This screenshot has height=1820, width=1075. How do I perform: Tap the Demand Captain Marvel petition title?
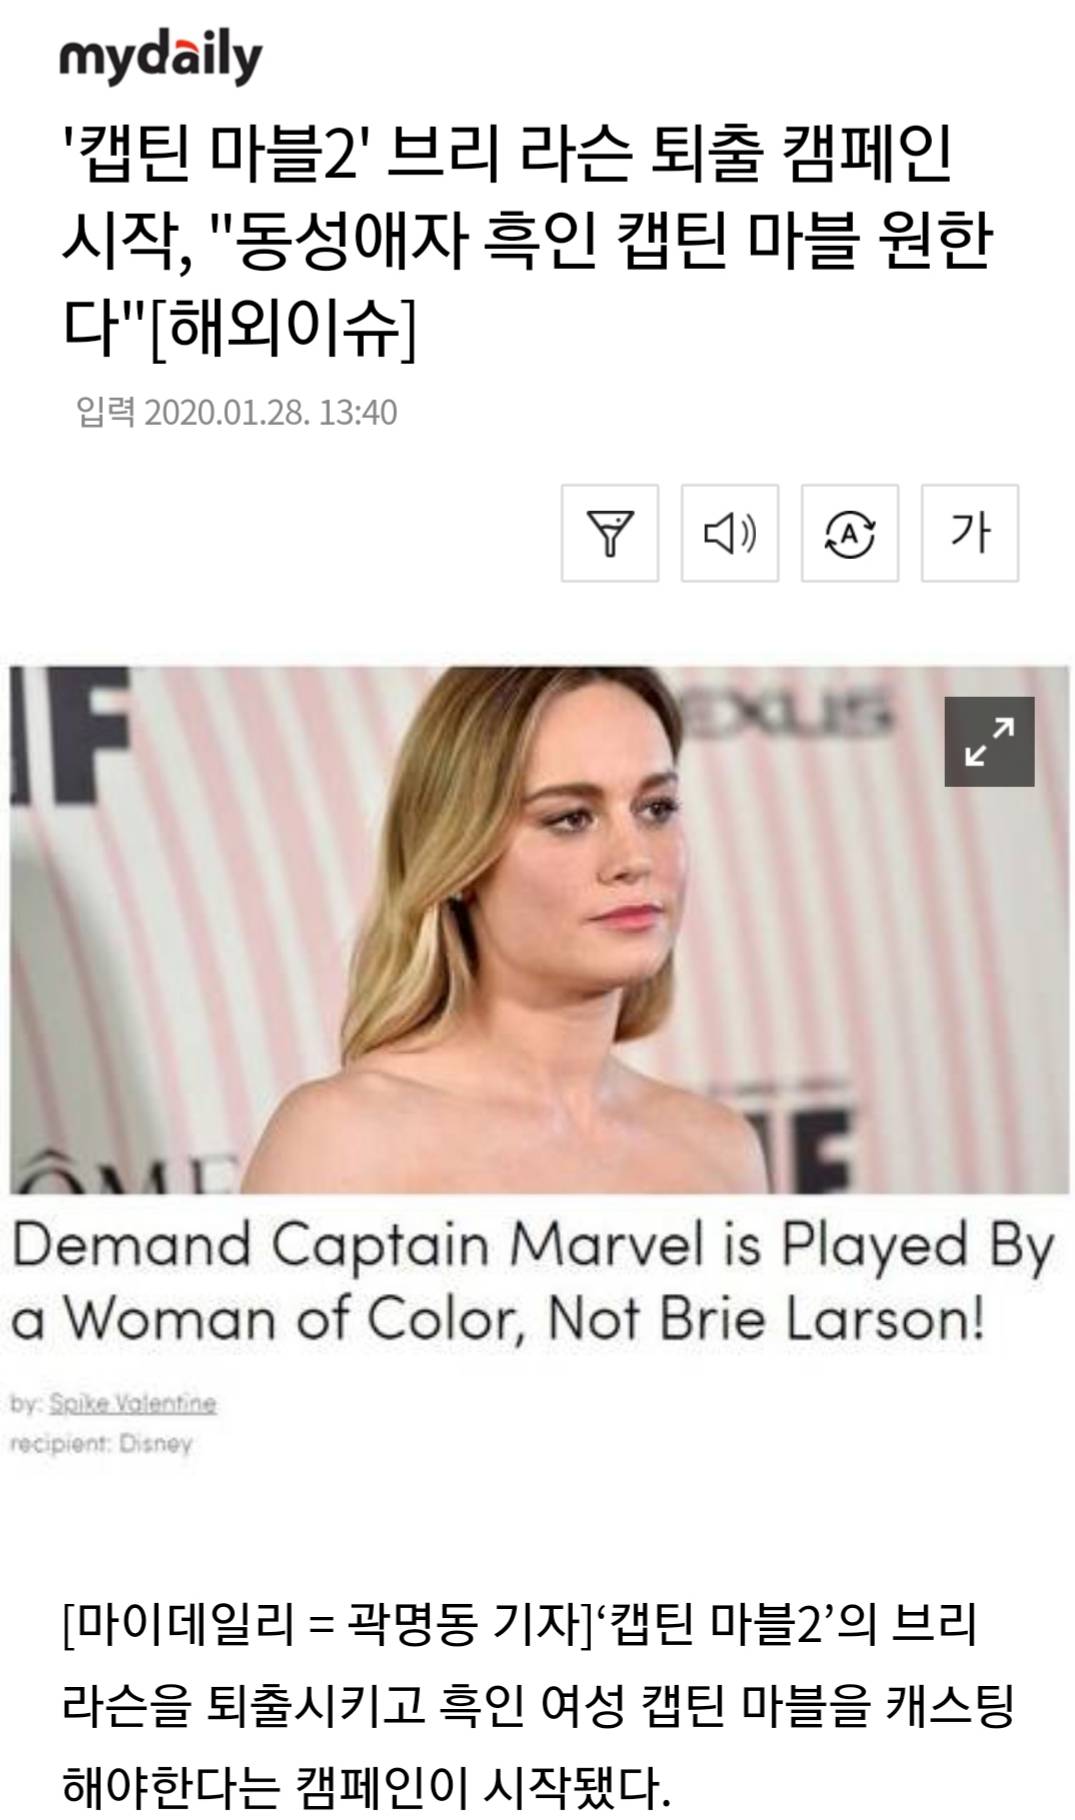tap(533, 1282)
